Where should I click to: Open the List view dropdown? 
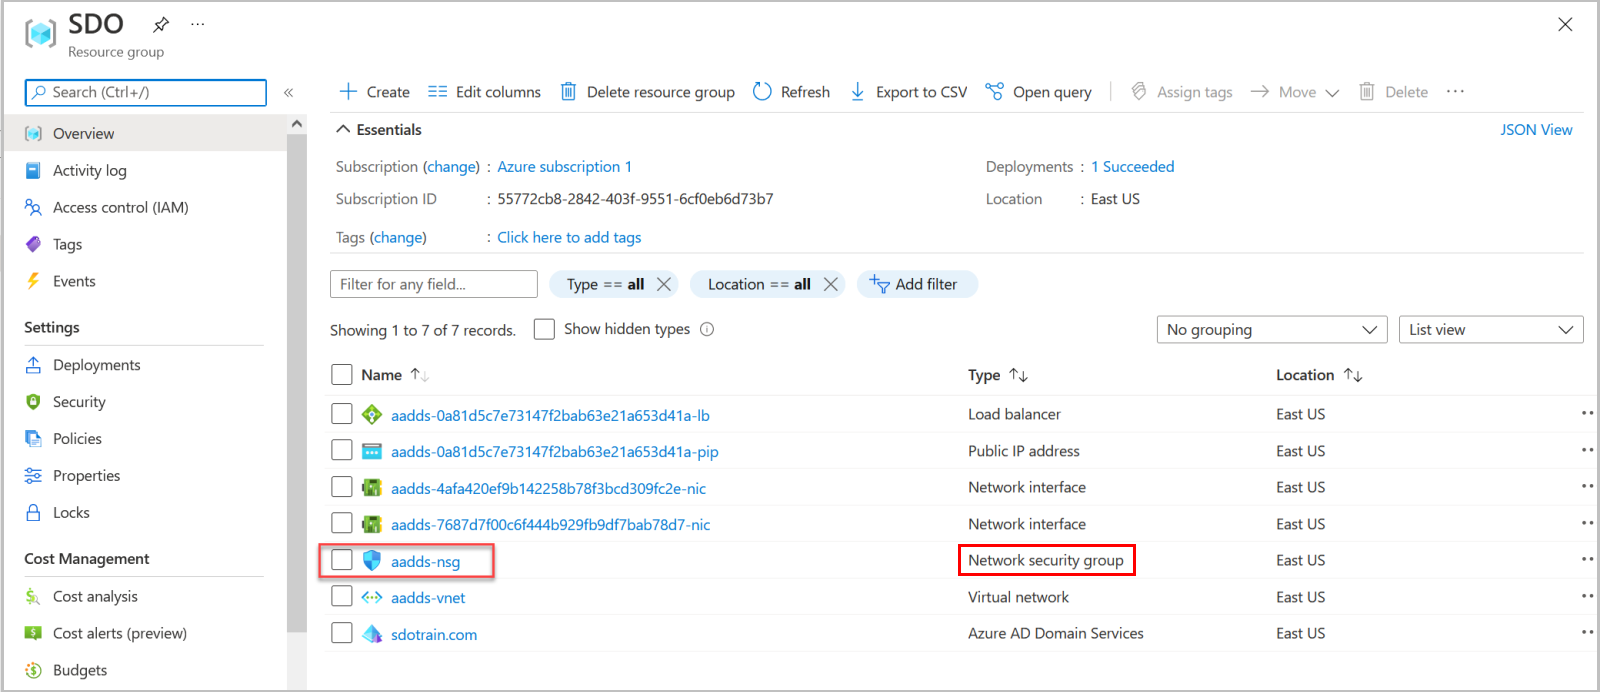pyautogui.click(x=1491, y=330)
